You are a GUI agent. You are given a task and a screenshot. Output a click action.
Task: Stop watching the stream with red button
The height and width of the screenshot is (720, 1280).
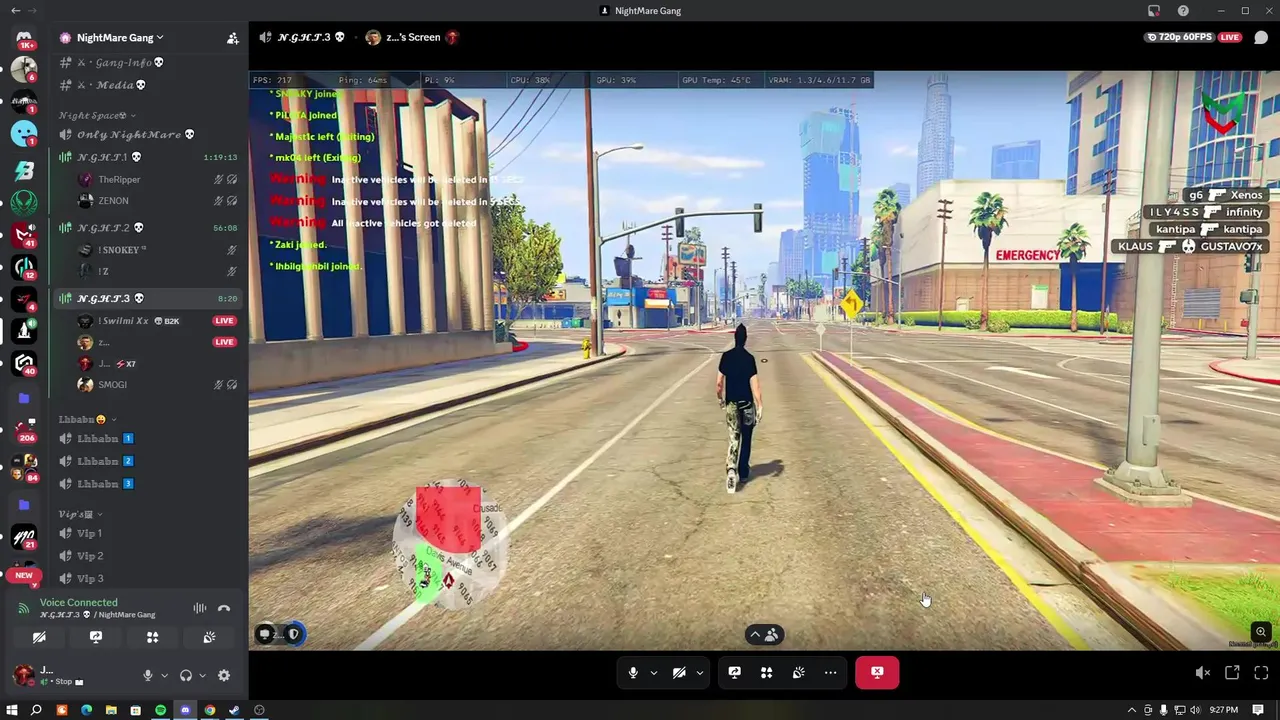(x=877, y=672)
